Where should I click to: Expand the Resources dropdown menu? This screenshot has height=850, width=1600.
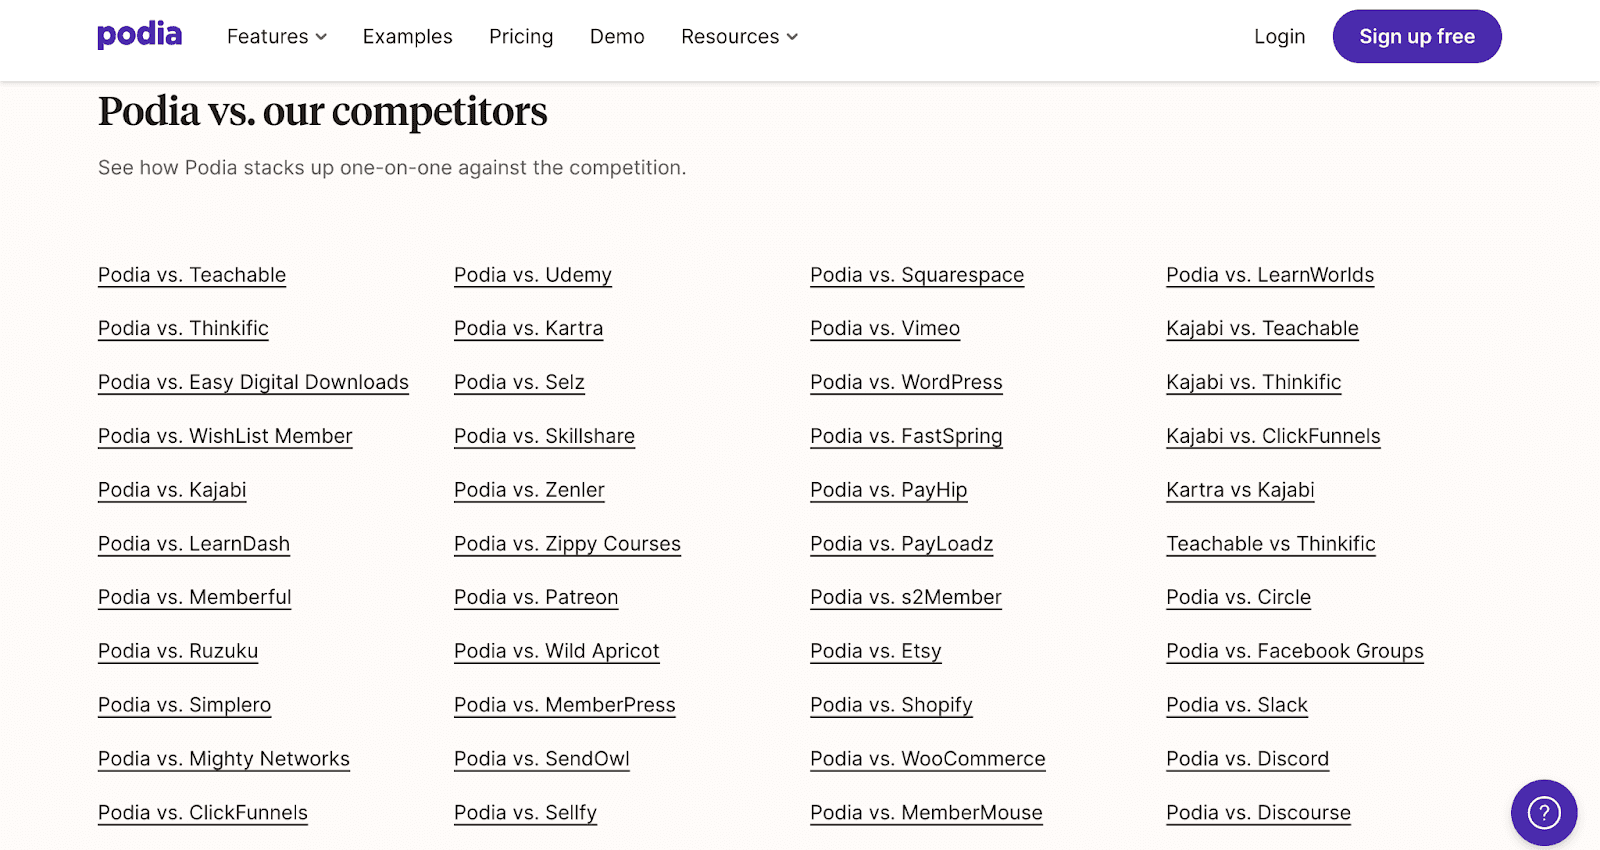click(x=739, y=37)
